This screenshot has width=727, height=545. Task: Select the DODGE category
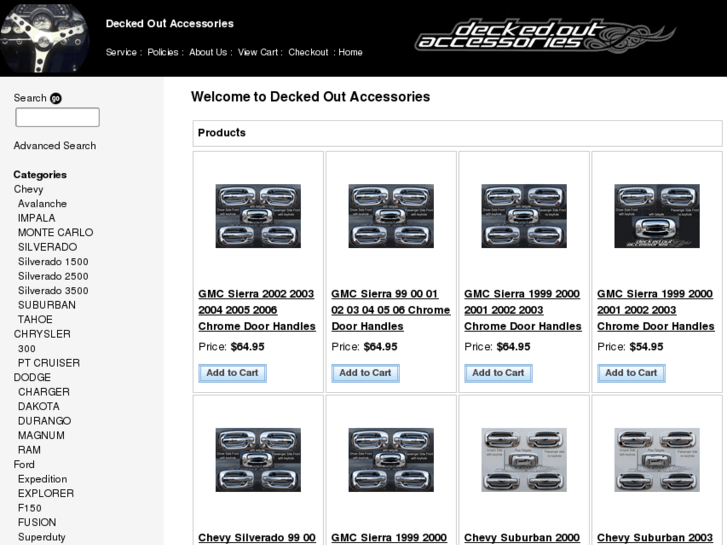[32, 378]
